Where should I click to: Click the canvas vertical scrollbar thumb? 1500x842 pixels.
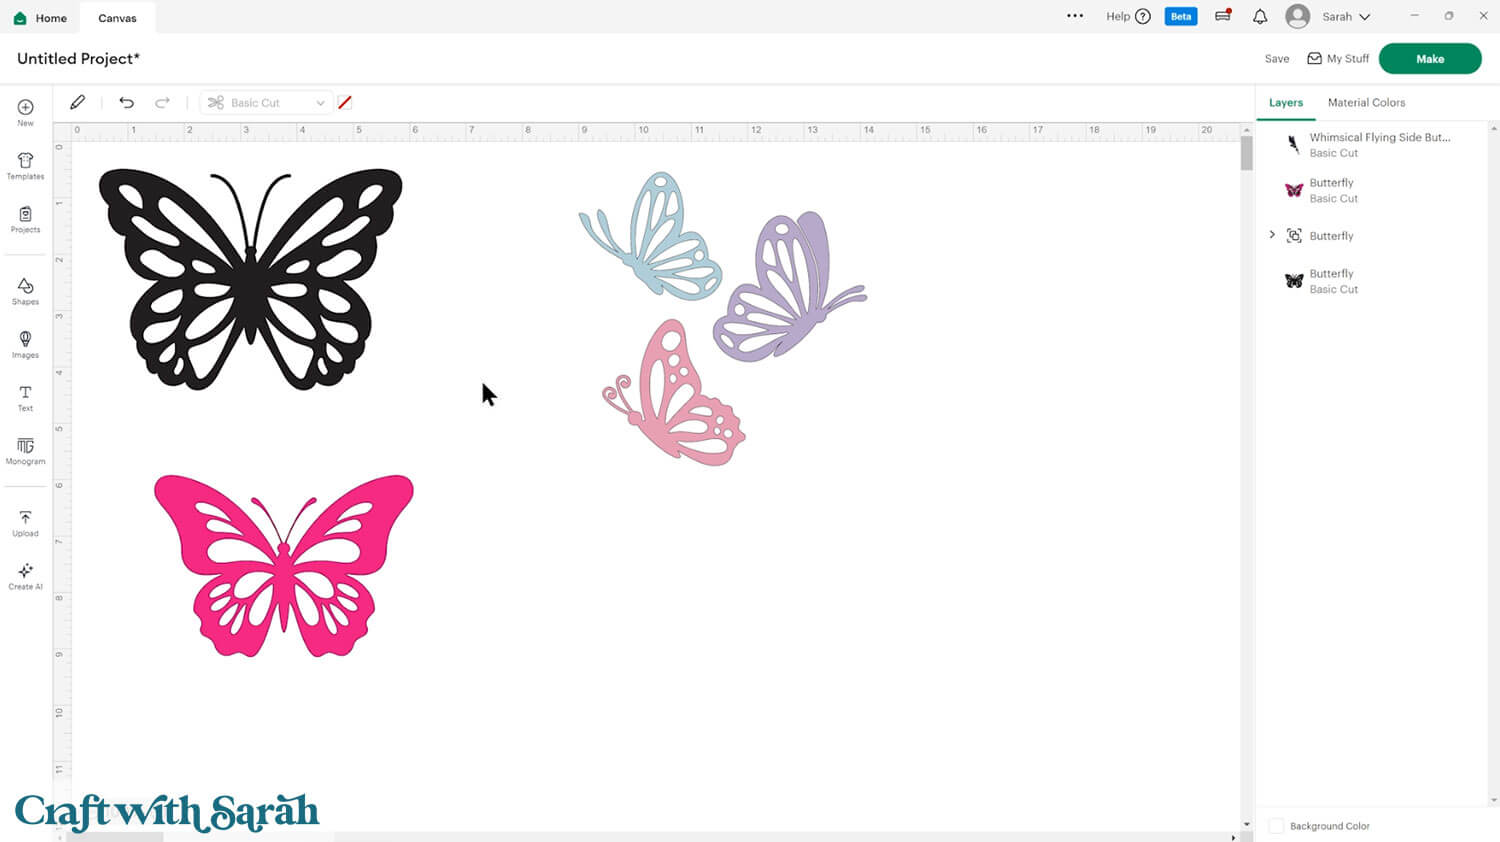point(1246,153)
